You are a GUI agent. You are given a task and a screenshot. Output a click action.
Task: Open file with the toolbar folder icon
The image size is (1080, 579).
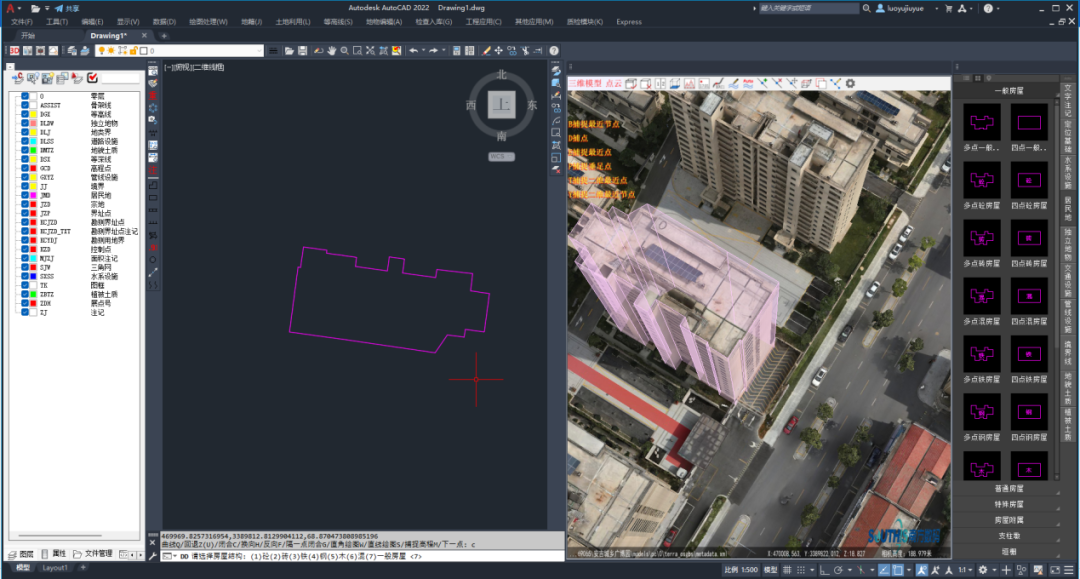(x=289, y=51)
